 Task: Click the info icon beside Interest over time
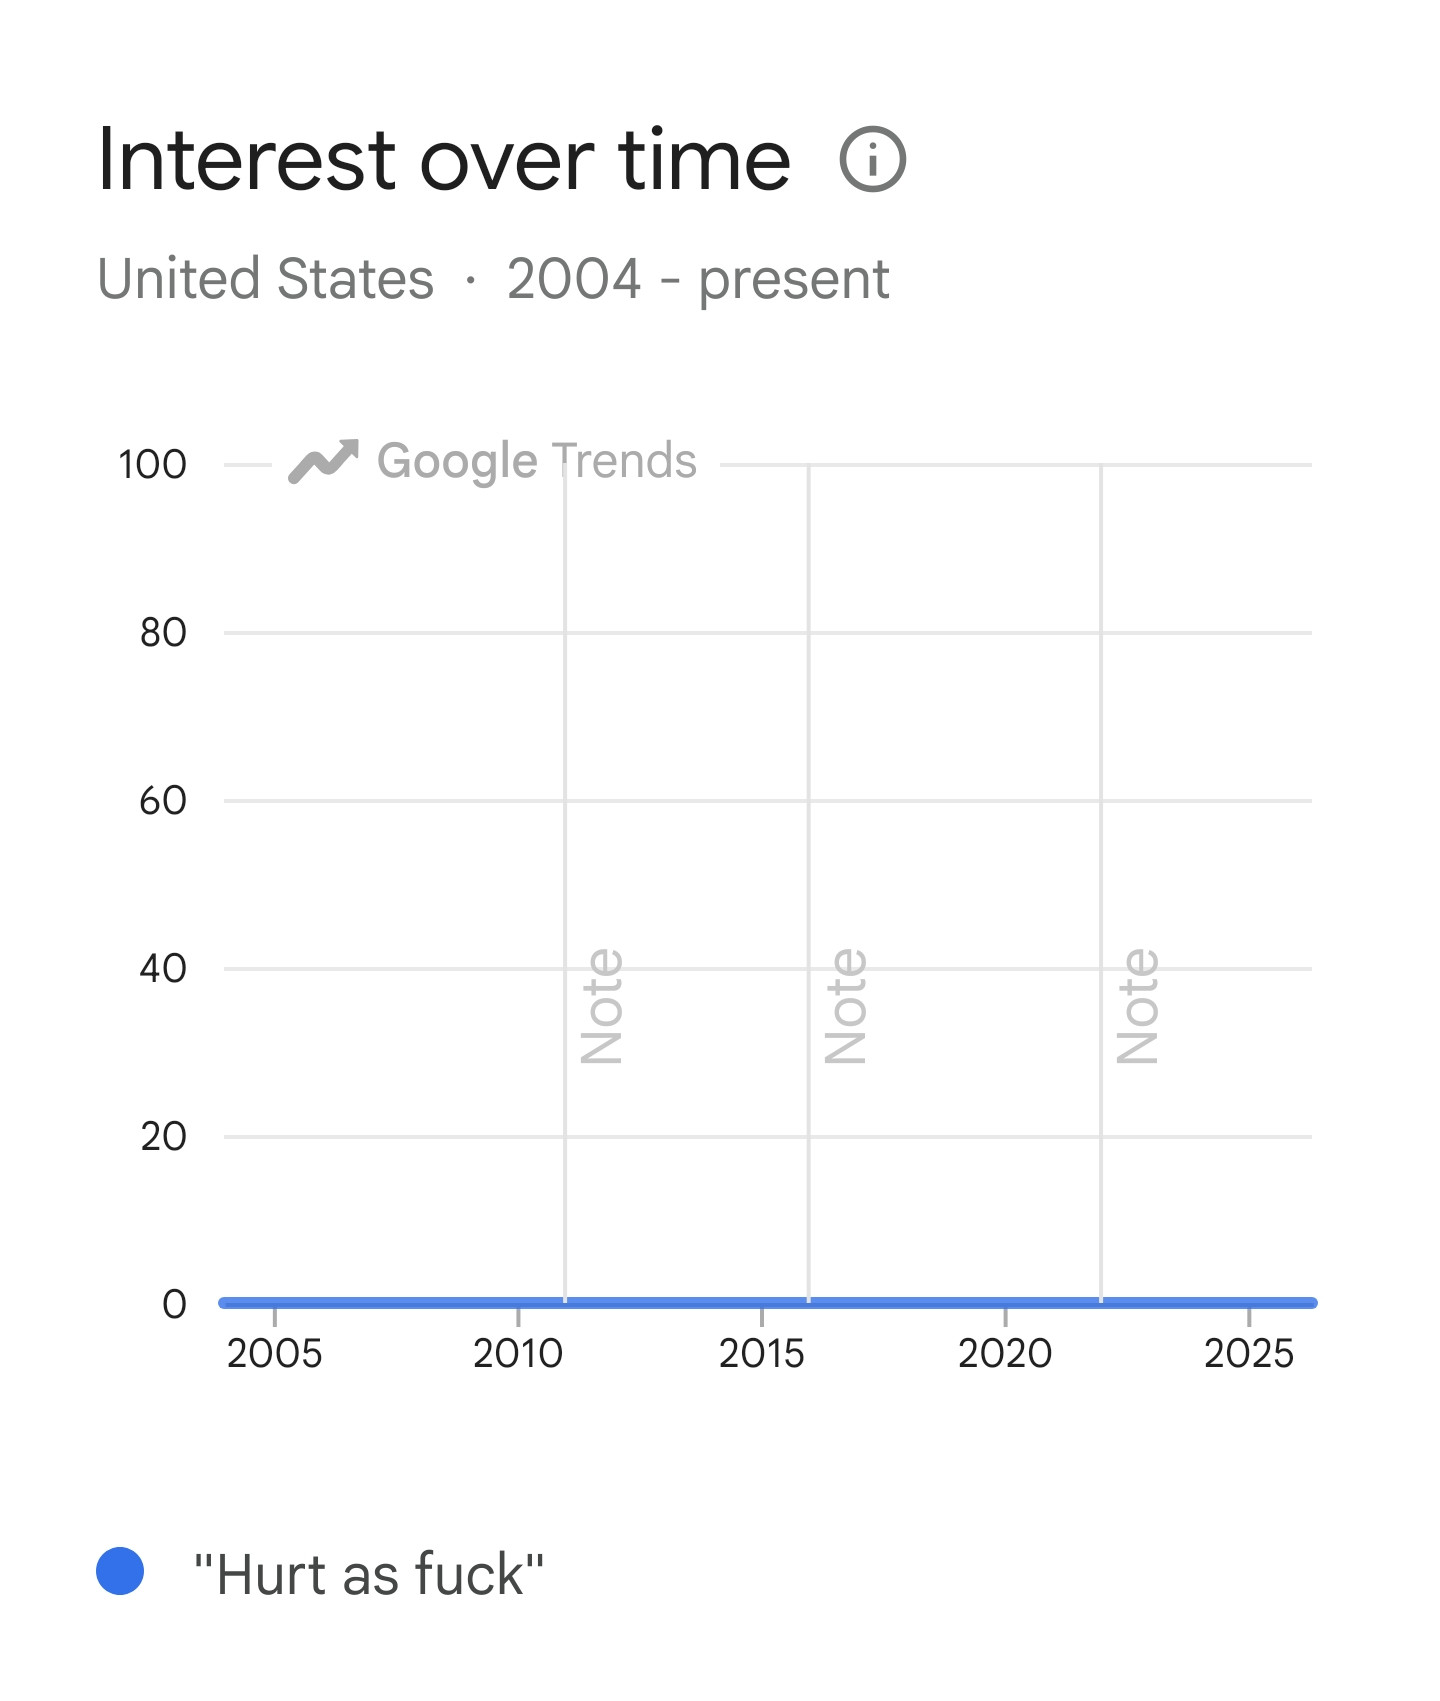pos(872,159)
